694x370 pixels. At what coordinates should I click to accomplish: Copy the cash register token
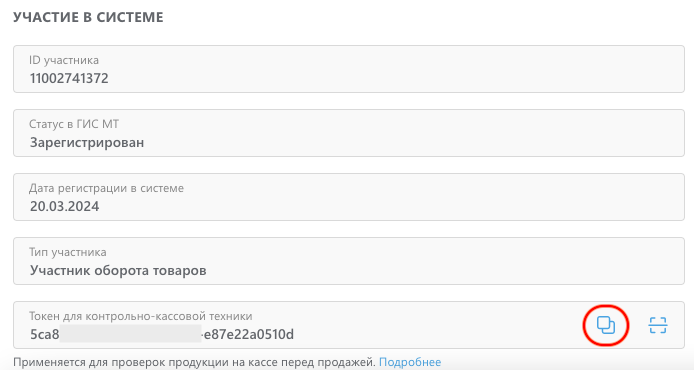coord(605,325)
